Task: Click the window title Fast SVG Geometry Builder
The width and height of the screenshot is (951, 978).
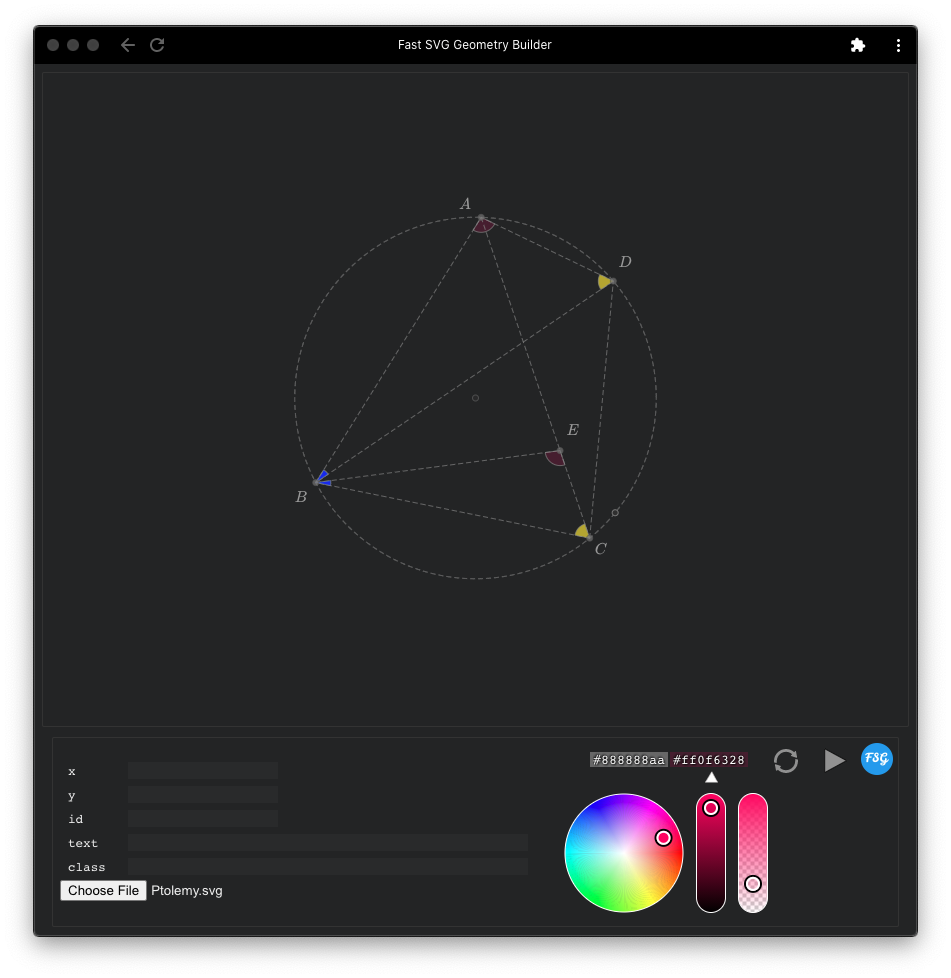Action: point(475,45)
